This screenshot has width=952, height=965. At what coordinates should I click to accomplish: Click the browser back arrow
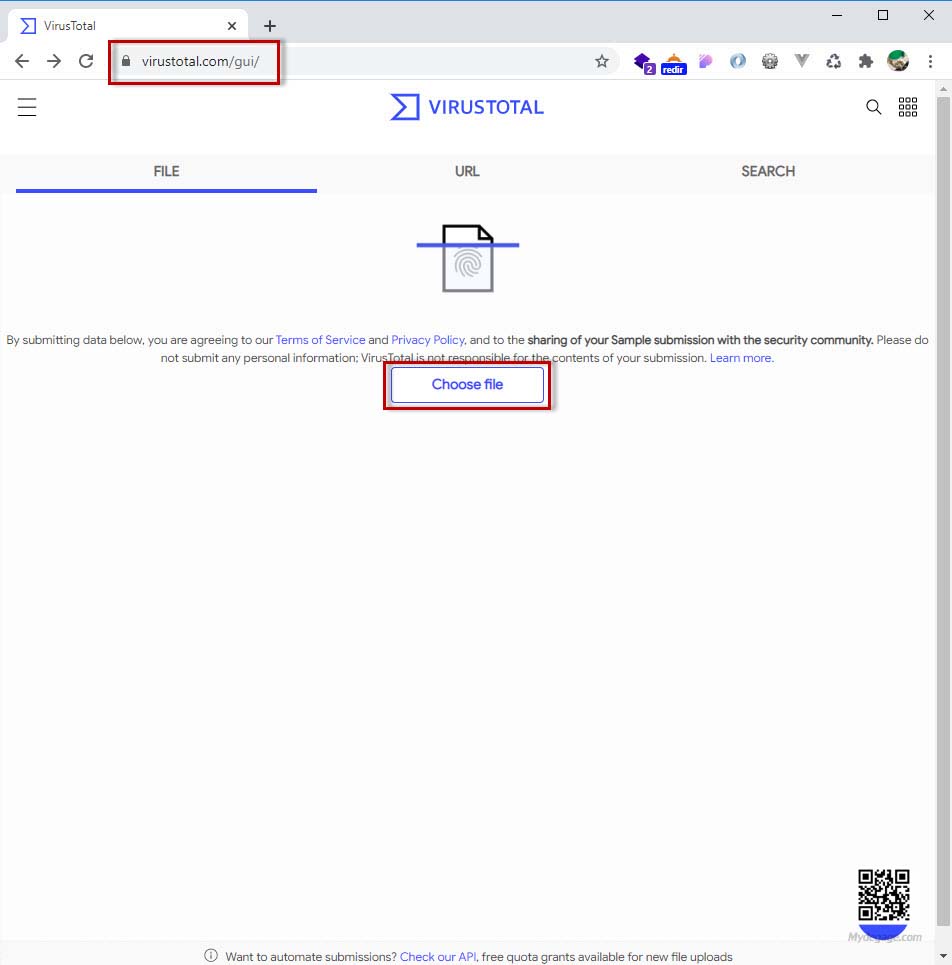pyautogui.click(x=22, y=61)
